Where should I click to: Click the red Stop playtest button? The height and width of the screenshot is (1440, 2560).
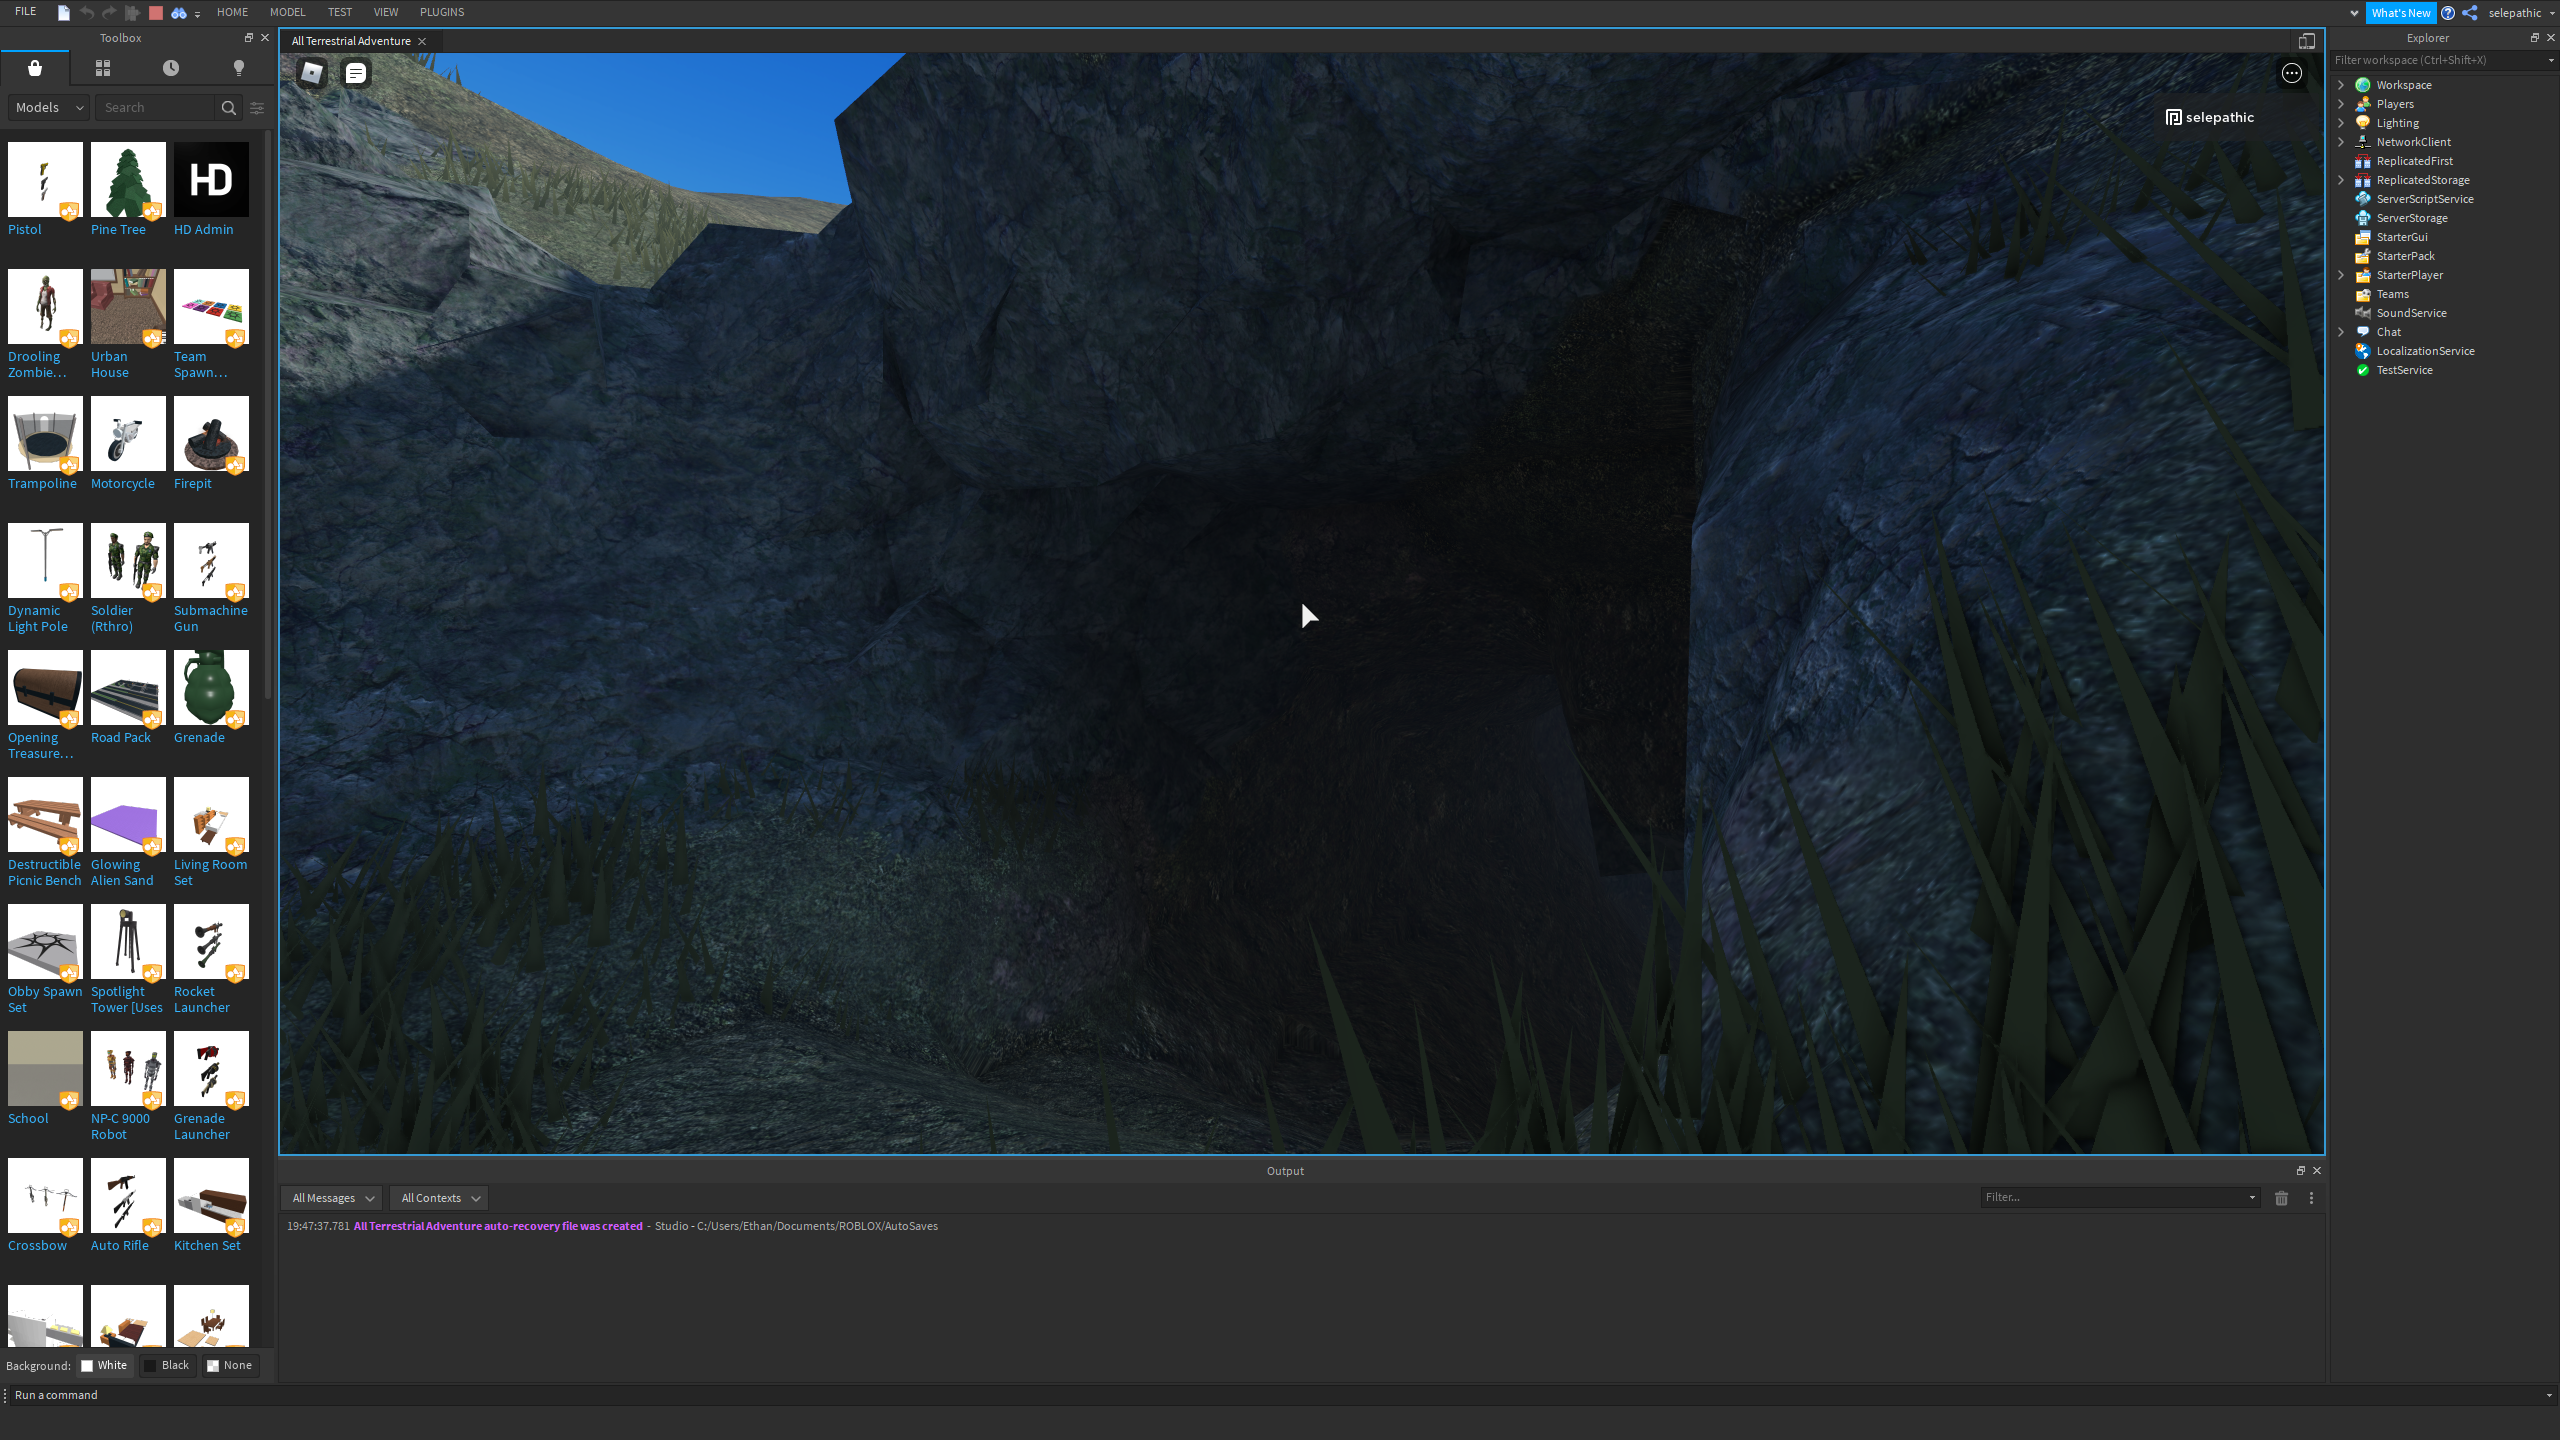(155, 13)
